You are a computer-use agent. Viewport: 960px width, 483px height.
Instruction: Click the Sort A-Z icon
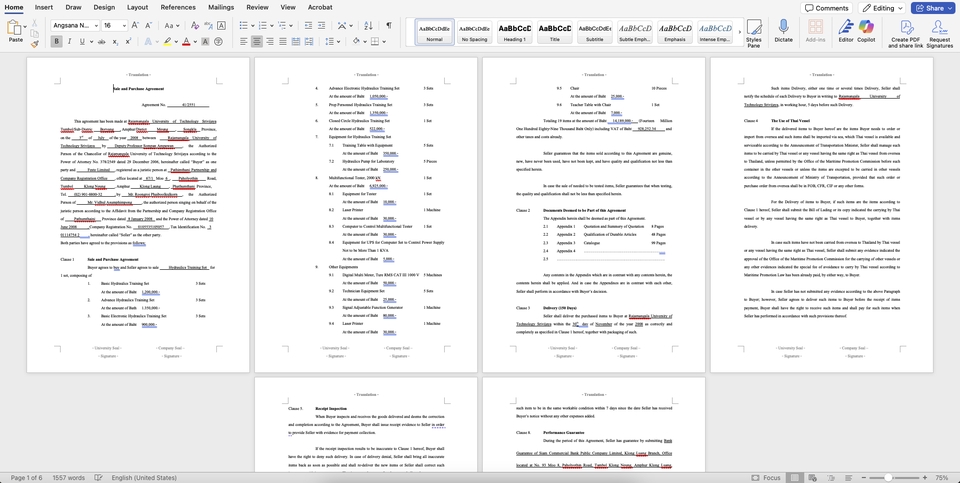click(x=368, y=26)
